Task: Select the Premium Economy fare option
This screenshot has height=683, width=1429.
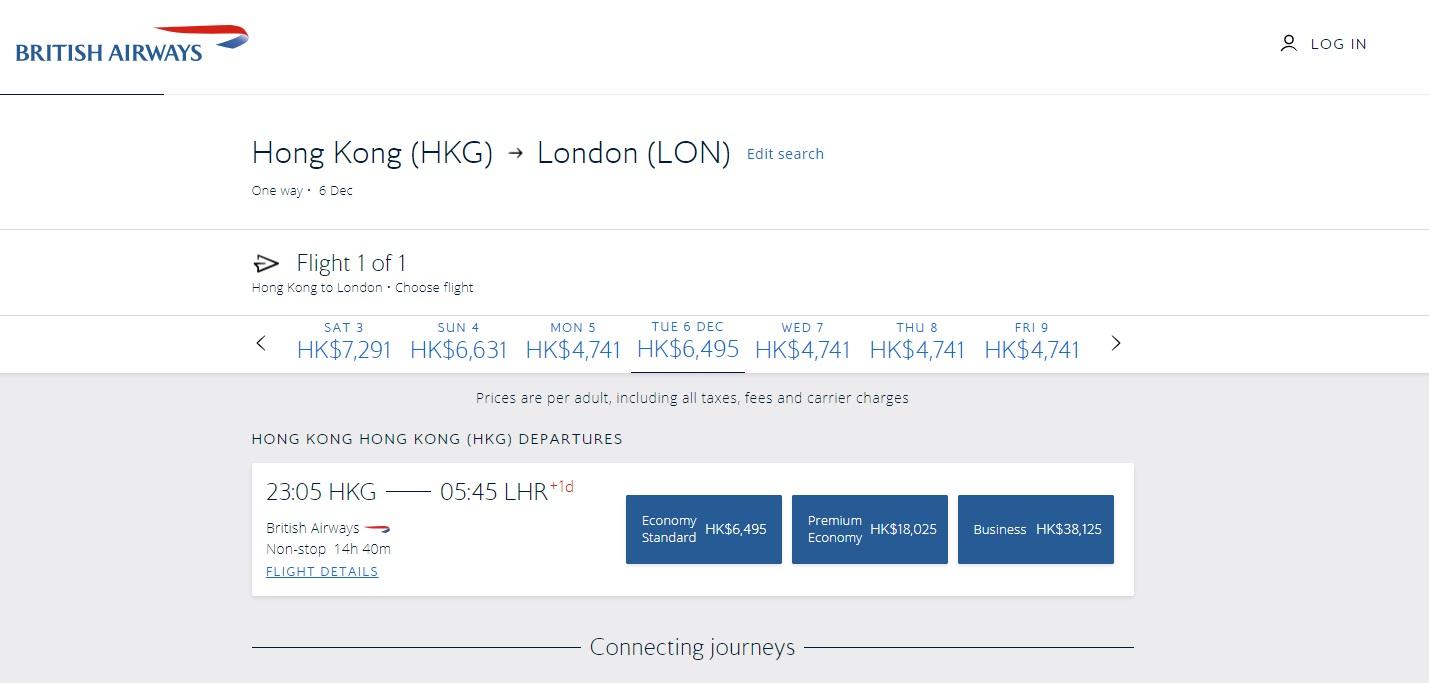Action: click(x=869, y=529)
